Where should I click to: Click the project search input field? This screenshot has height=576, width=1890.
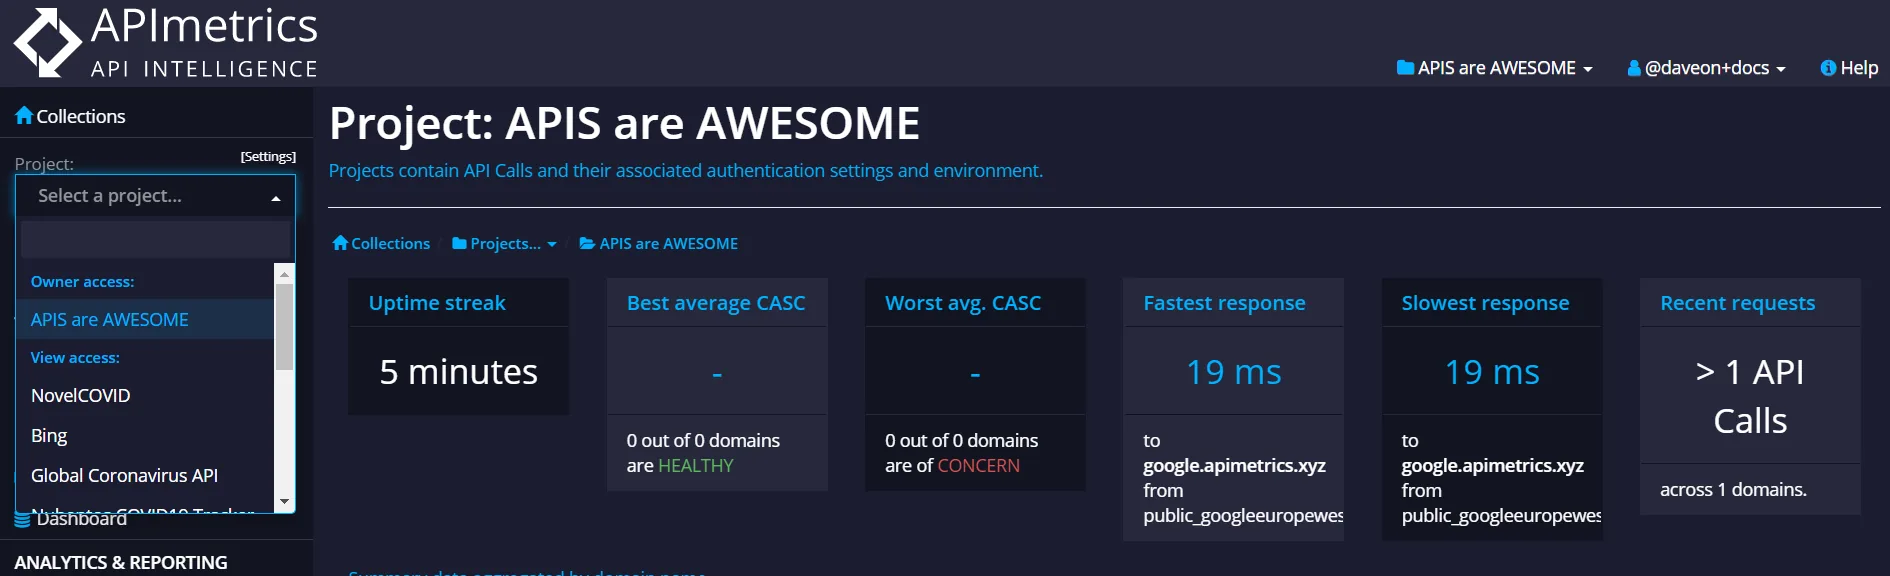point(156,240)
